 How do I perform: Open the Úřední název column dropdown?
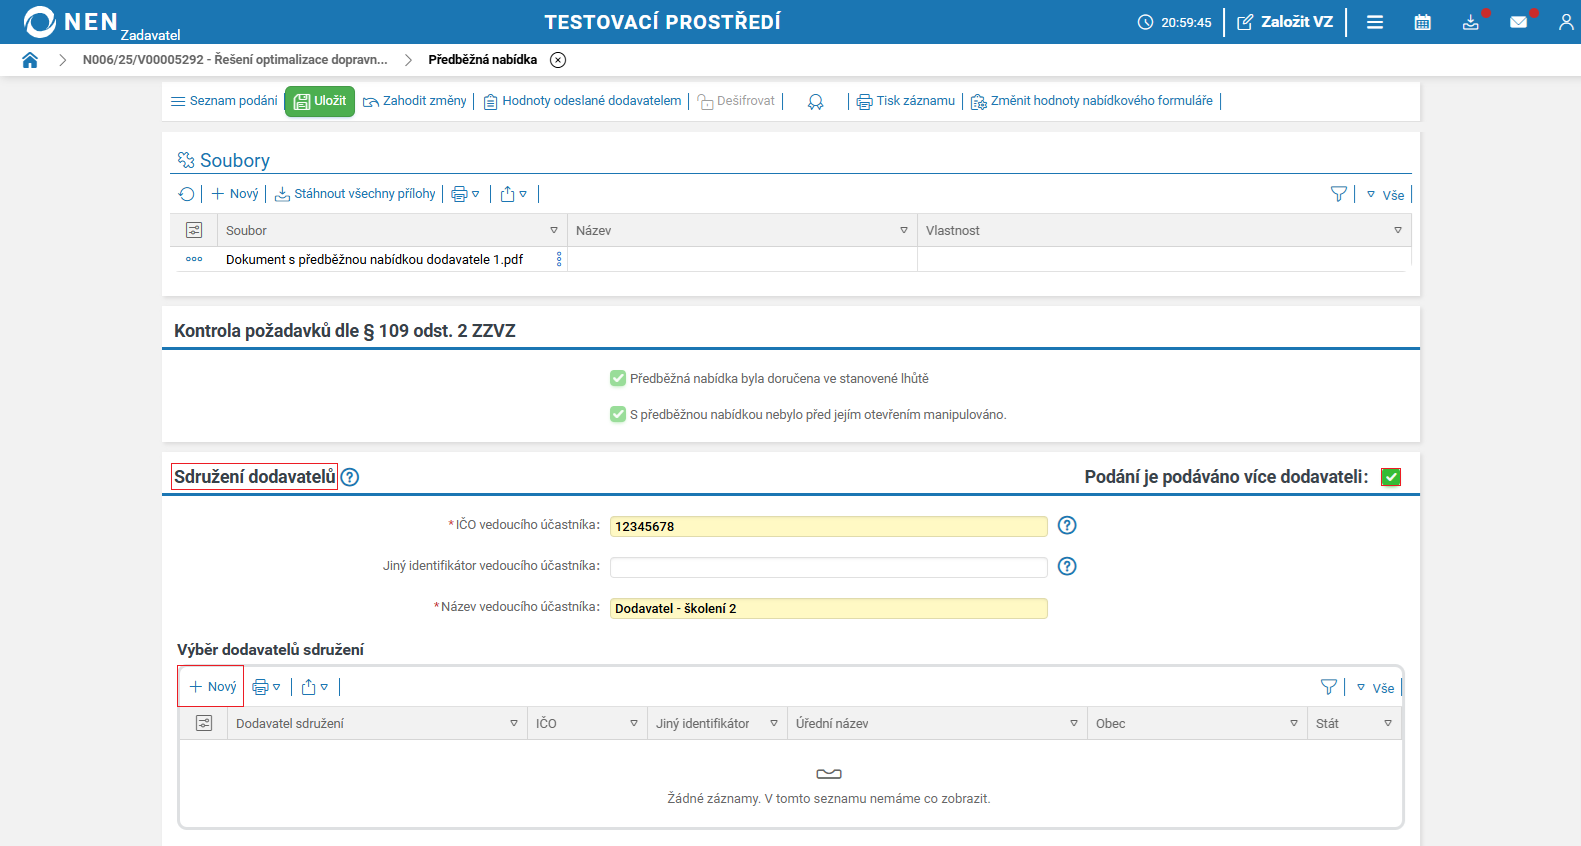1074,723
